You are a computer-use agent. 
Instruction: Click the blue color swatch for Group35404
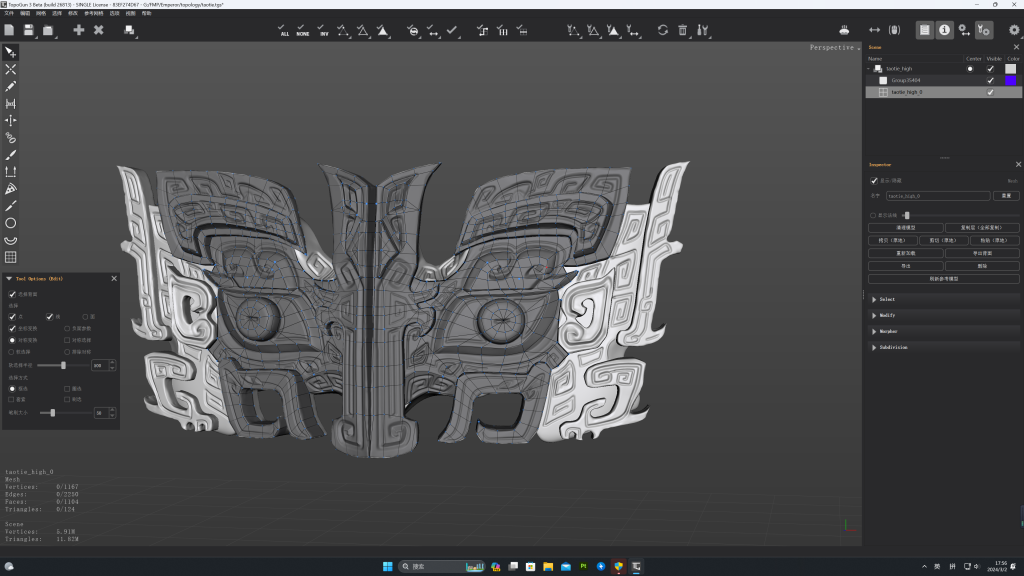pos(1010,80)
